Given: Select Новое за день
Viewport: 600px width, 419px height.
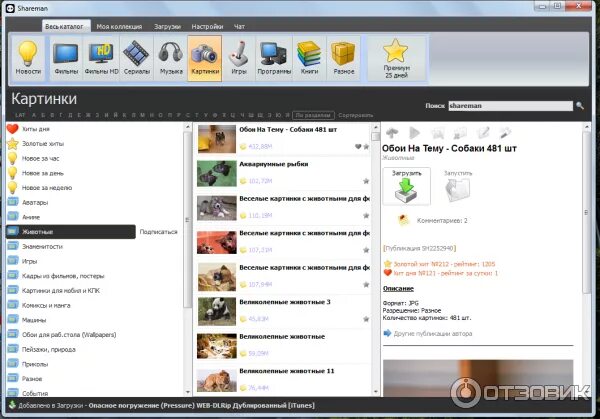Looking at the screenshot, I should tap(42, 173).
